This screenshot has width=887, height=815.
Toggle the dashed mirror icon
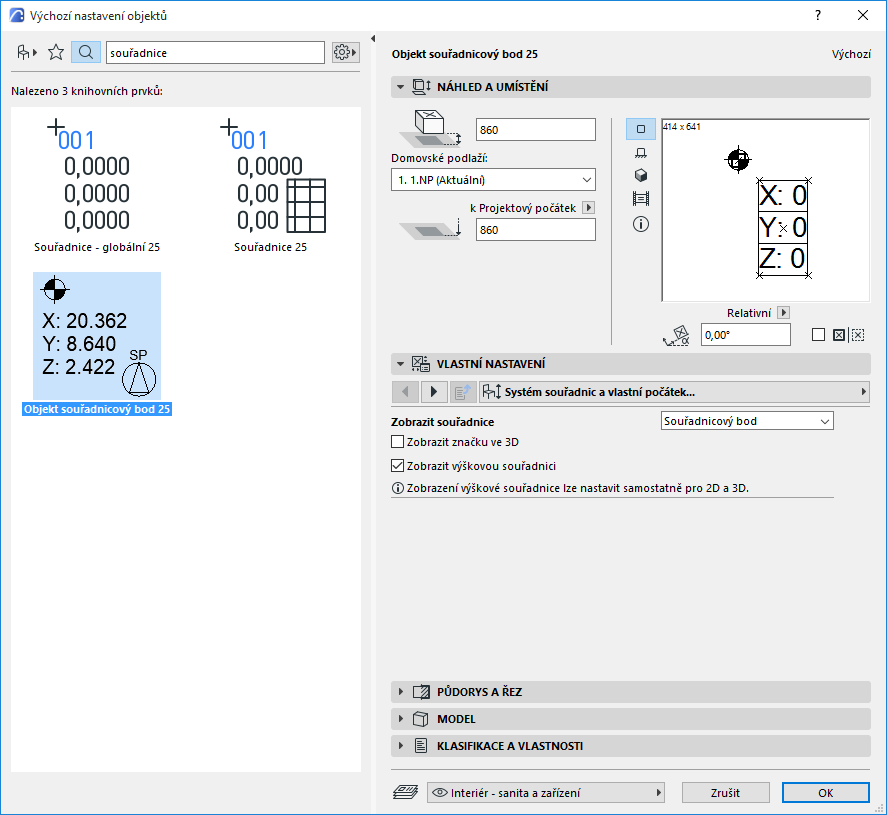[x=858, y=335]
